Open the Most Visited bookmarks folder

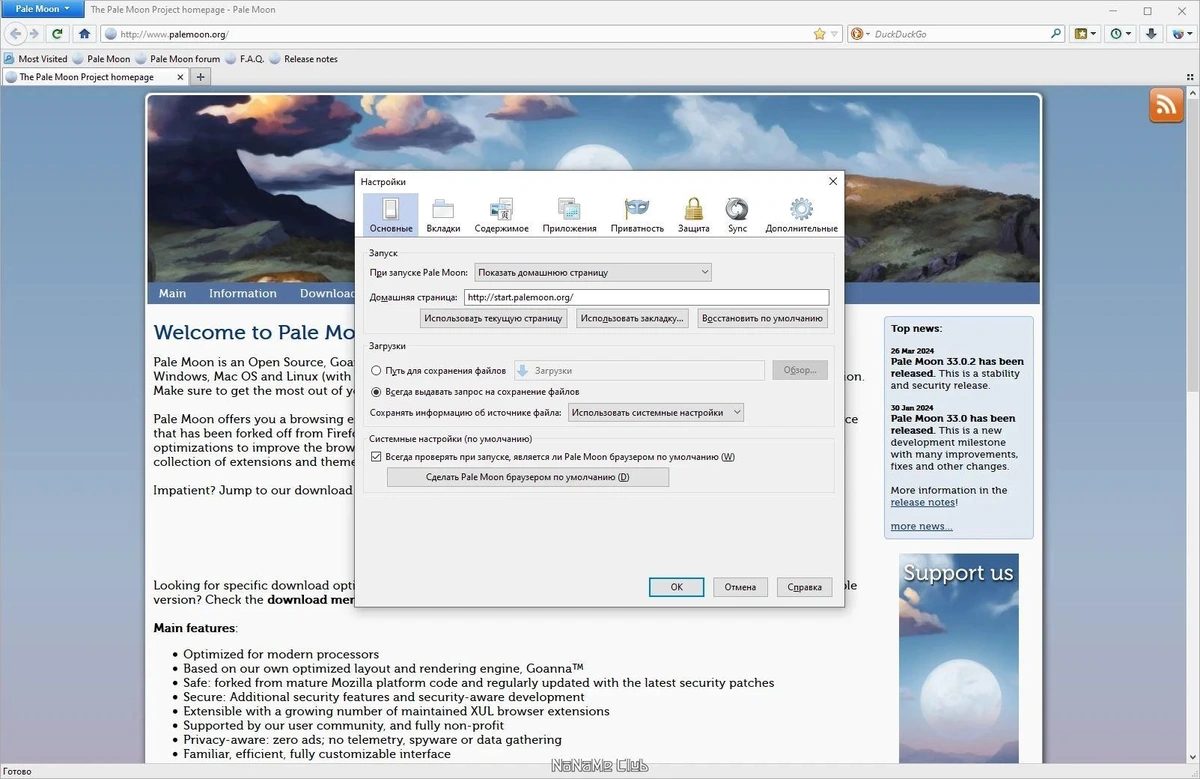(x=36, y=59)
